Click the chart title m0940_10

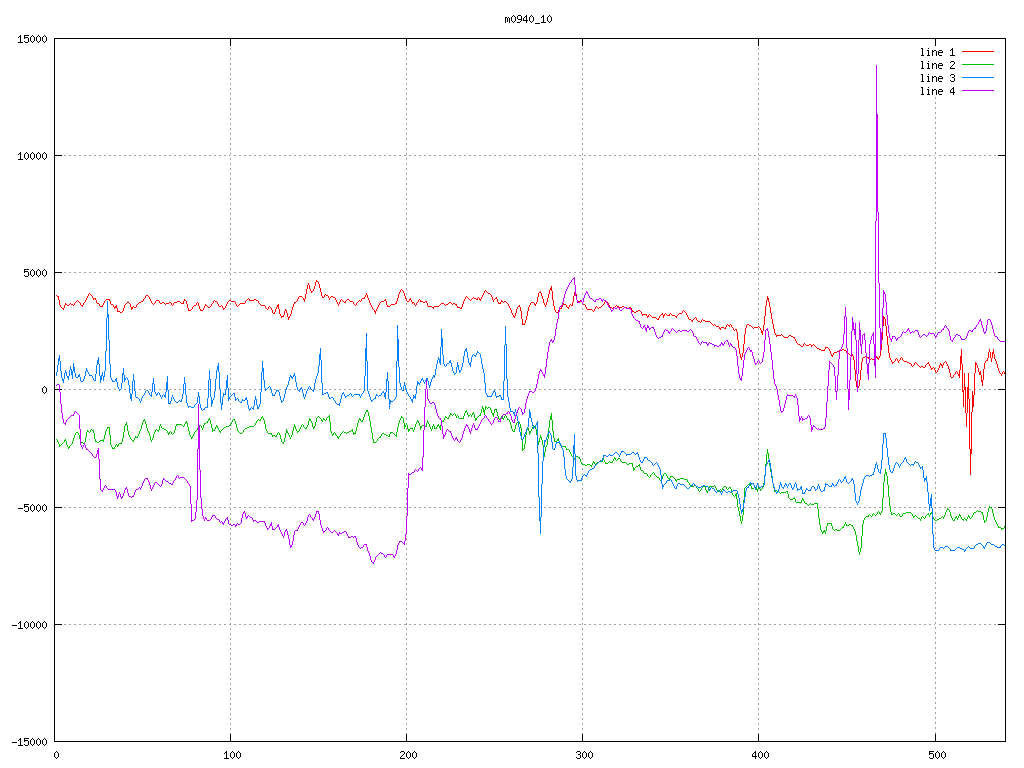528,19
